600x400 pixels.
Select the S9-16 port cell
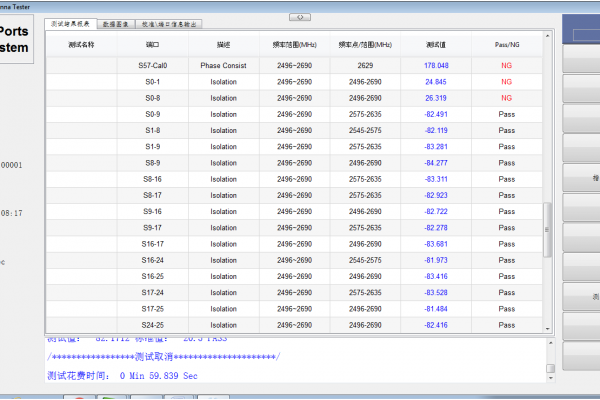(153, 211)
